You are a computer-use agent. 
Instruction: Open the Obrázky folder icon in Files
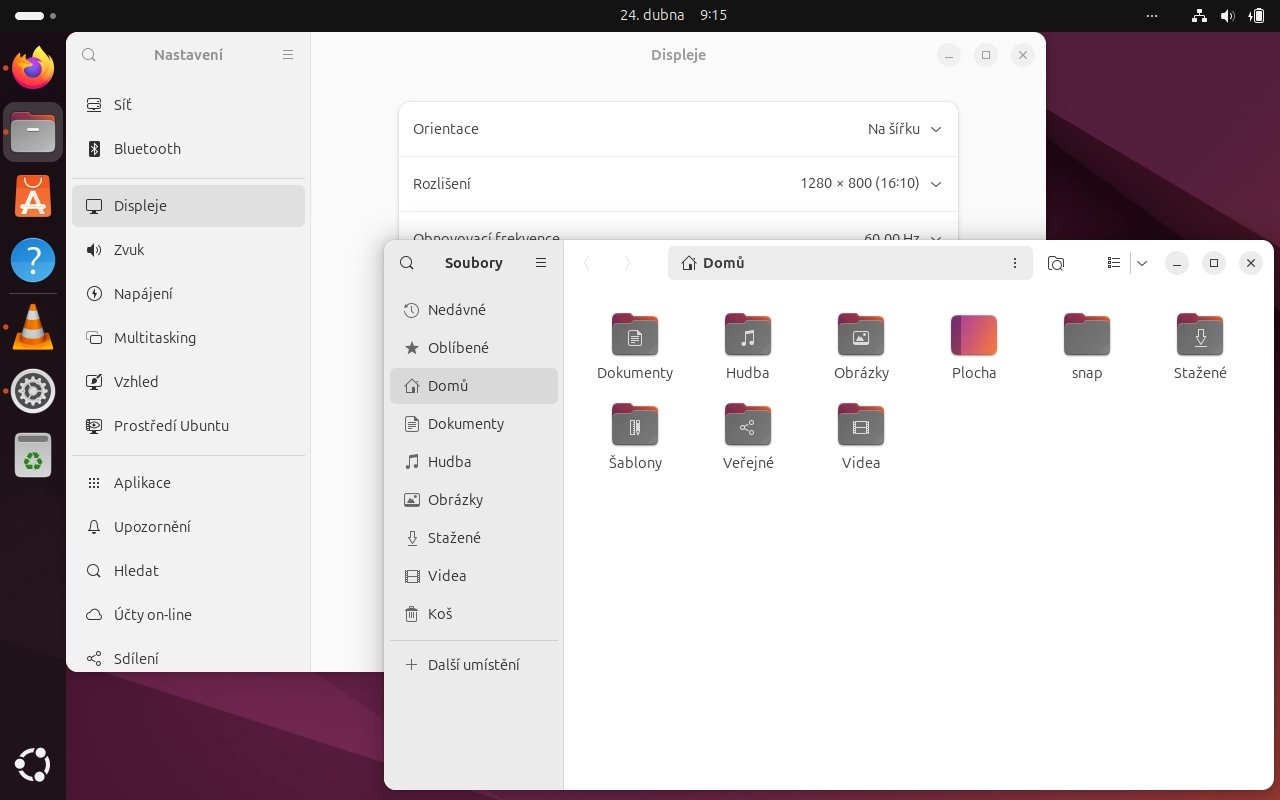pyautogui.click(x=861, y=335)
